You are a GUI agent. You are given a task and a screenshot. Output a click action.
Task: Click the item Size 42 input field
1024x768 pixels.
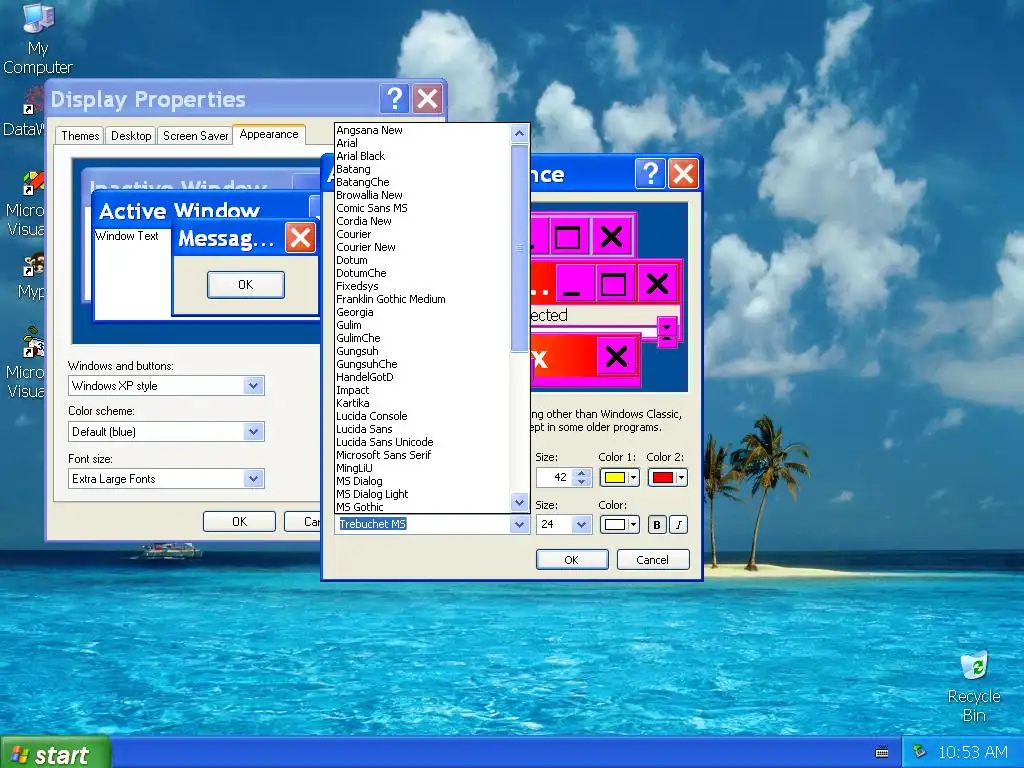[554, 477]
